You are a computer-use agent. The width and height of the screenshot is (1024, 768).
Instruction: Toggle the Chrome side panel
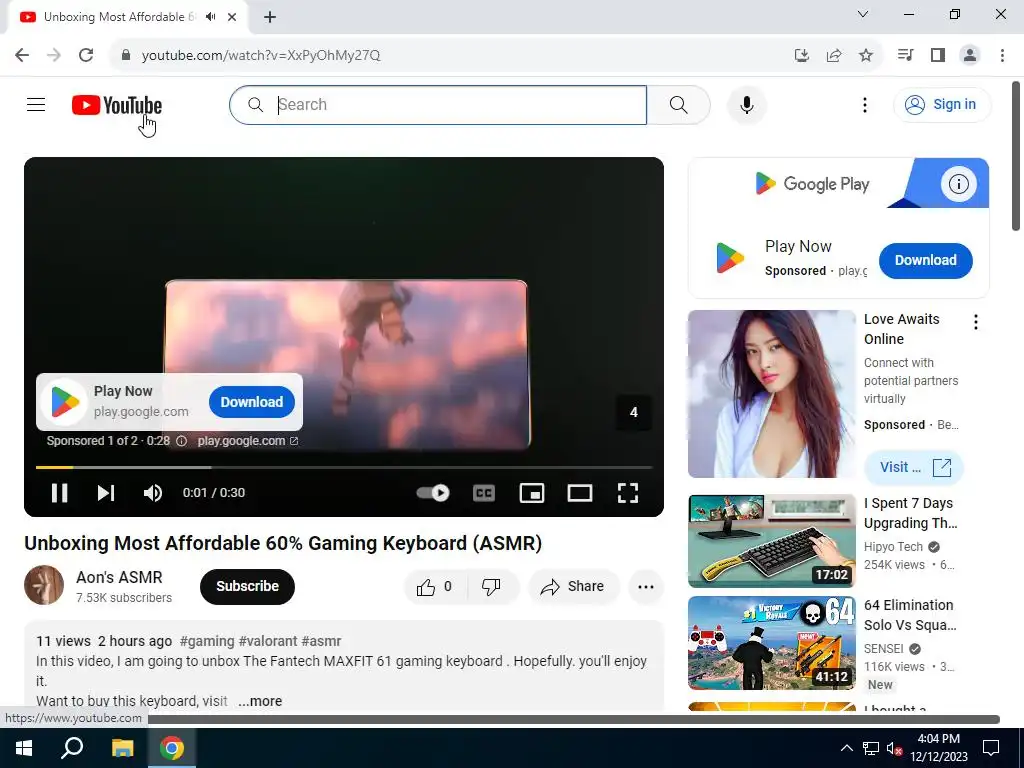coord(938,55)
